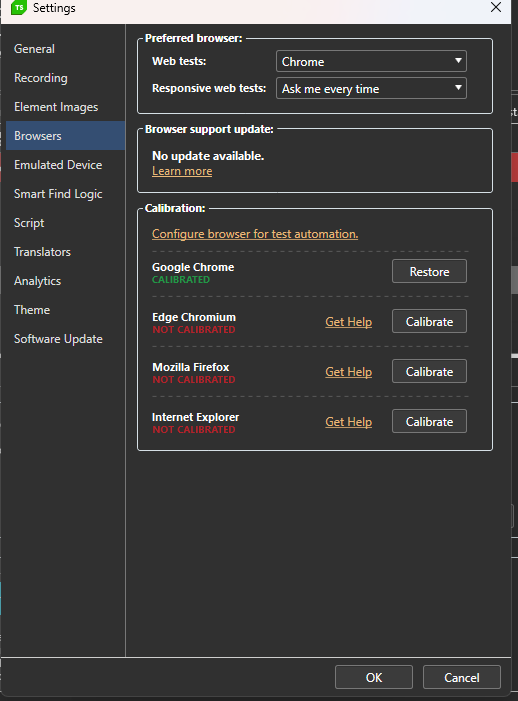
Task: Open Configure browser for test automation link
Action: pyautogui.click(x=255, y=234)
